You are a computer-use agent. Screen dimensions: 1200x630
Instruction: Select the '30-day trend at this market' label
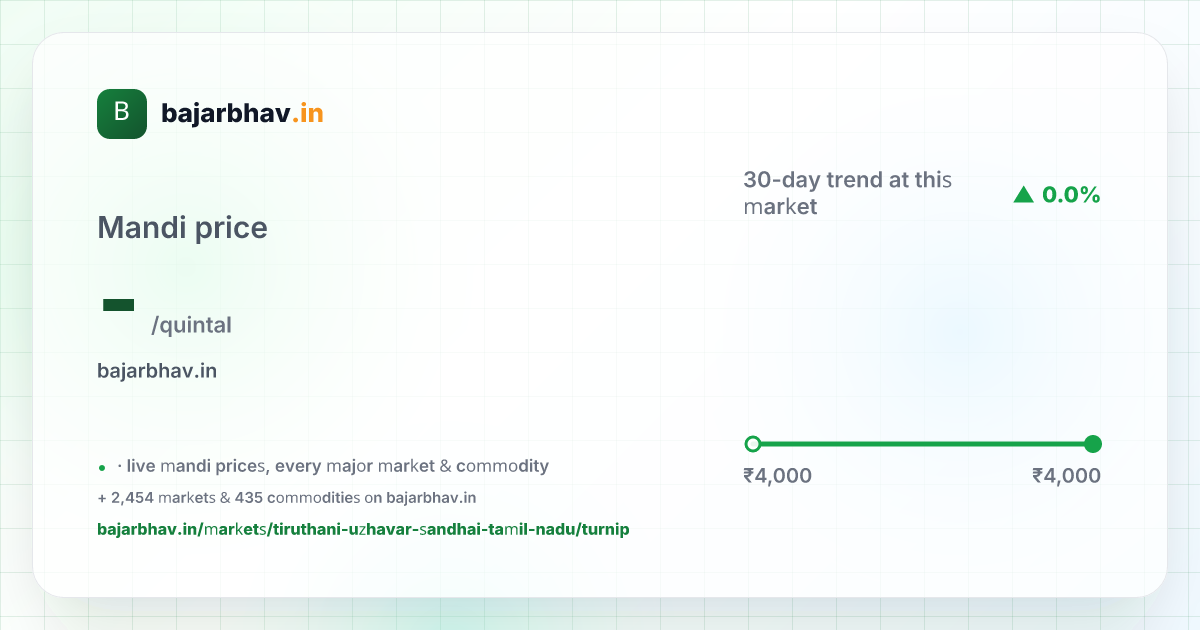tap(847, 193)
